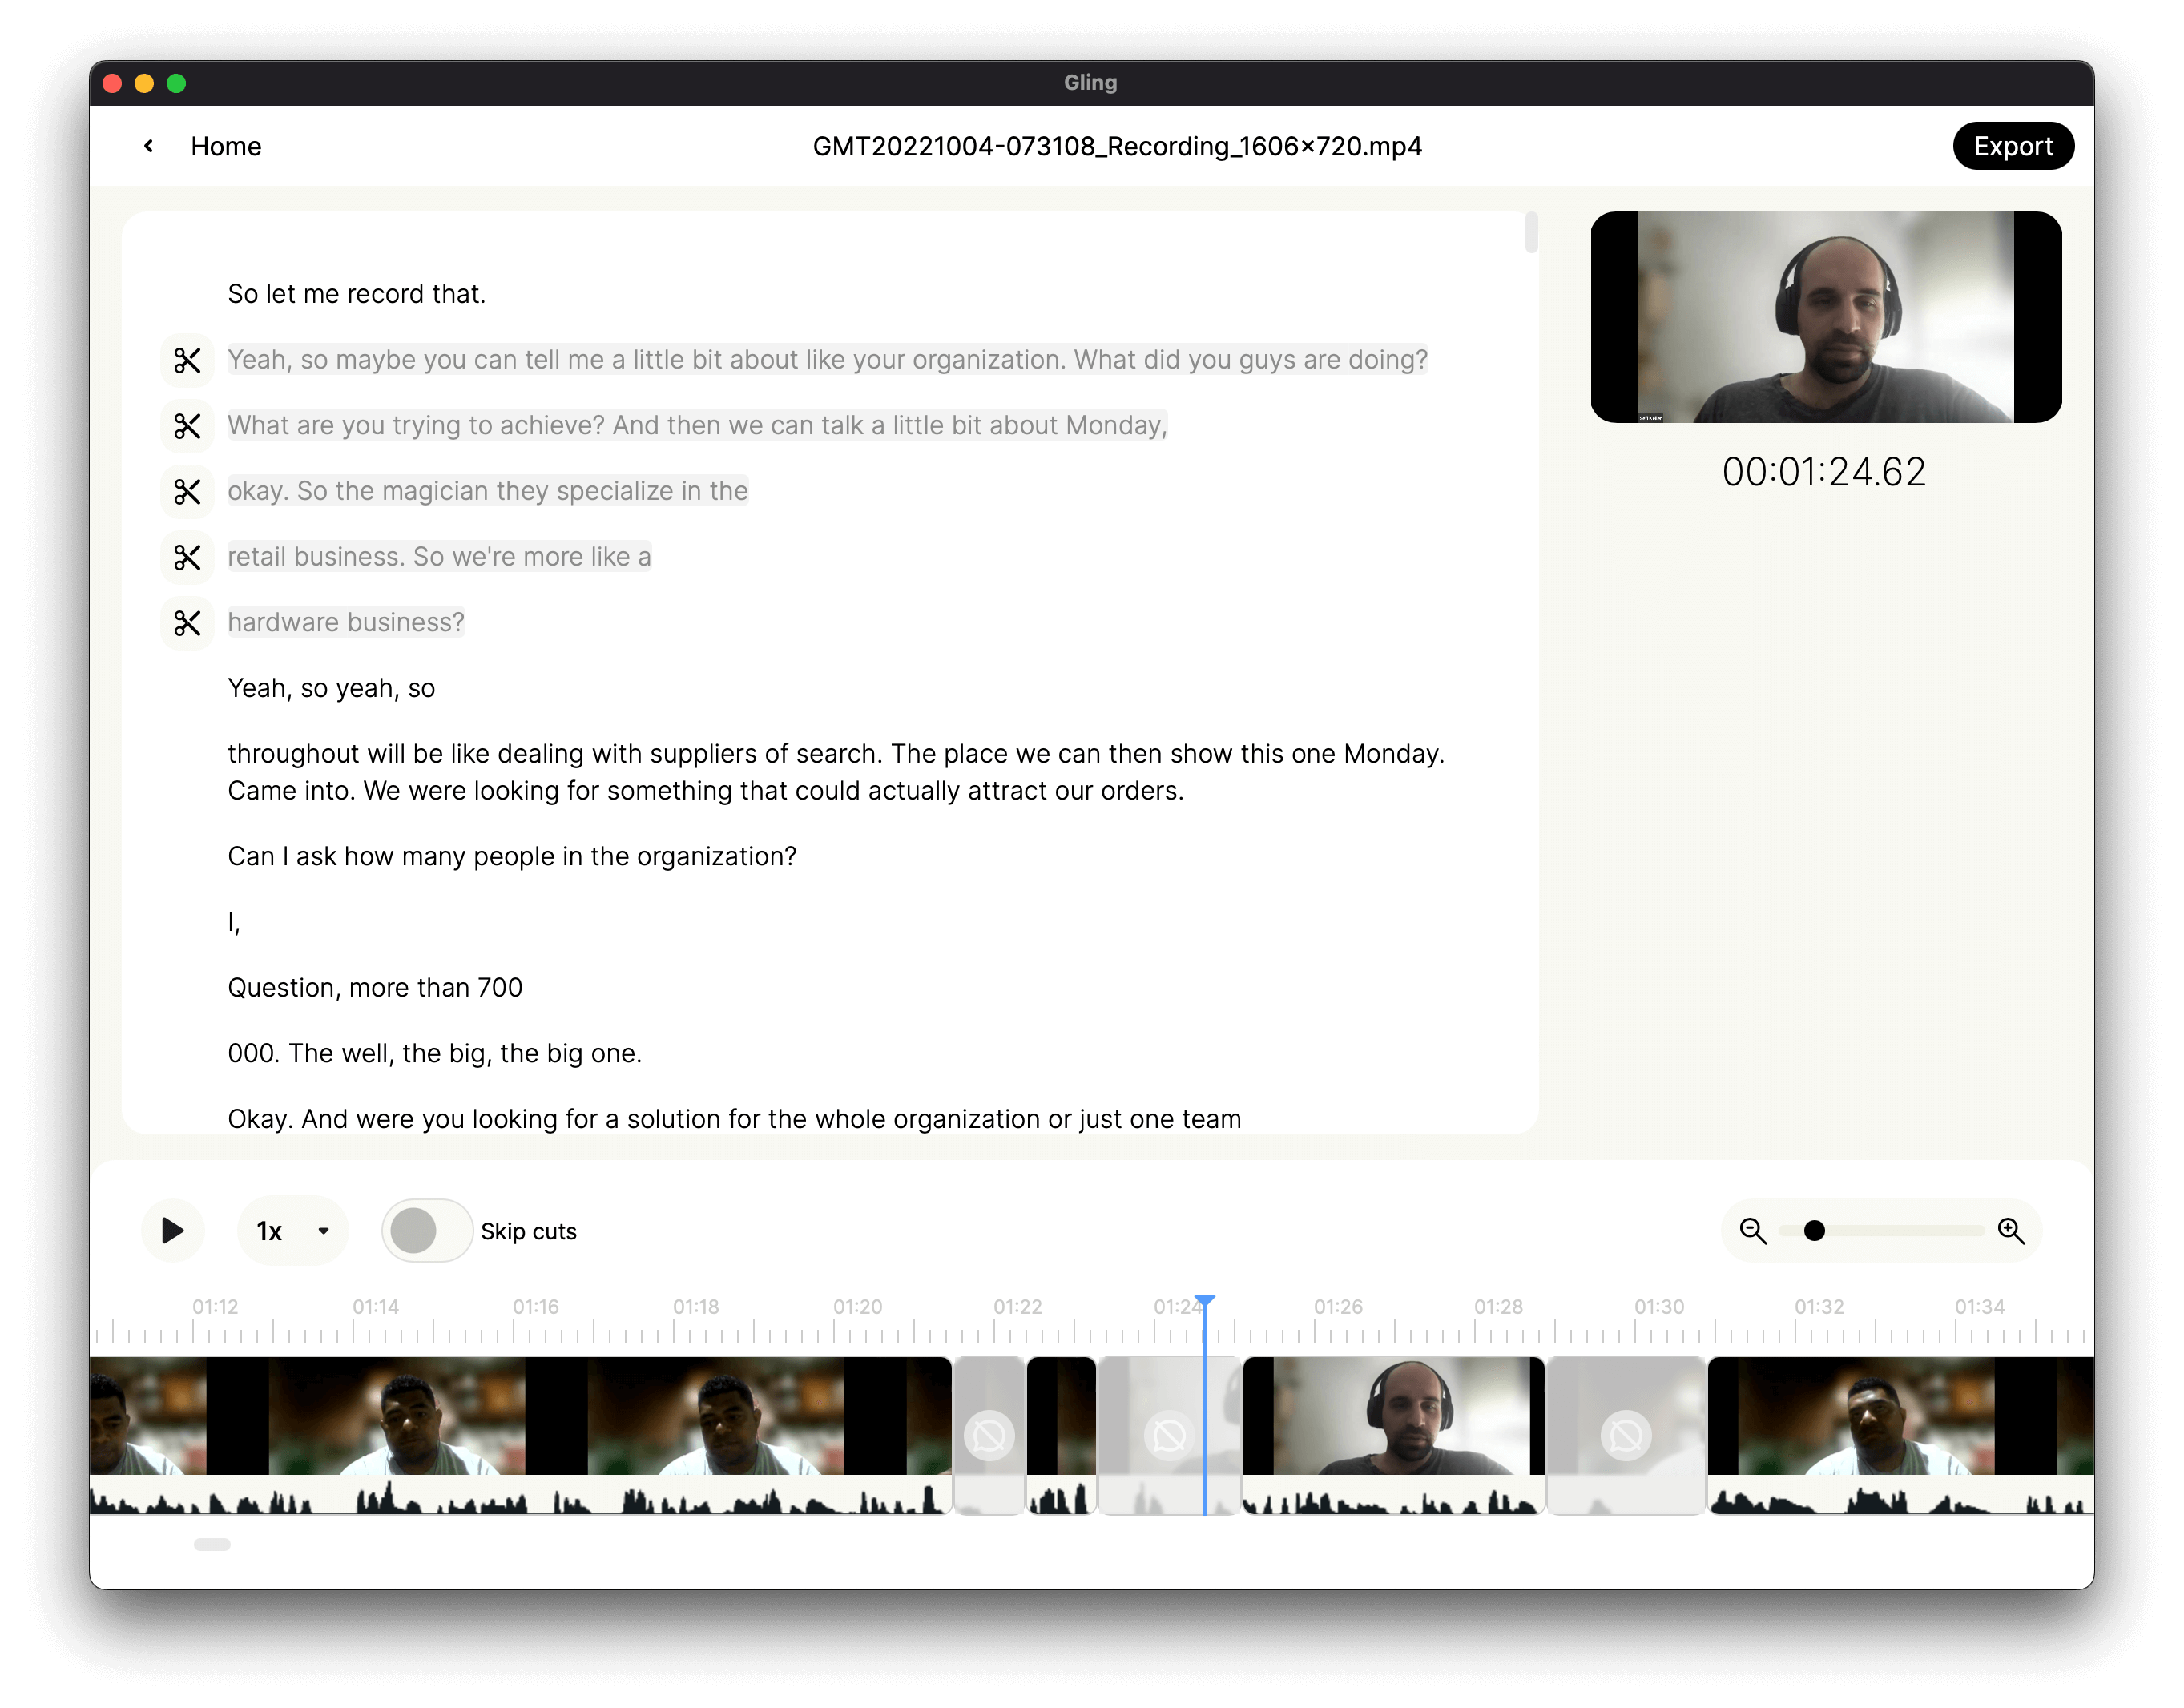
Task: Play the video
Action: pyautogui.click(x=172, y=1230)
